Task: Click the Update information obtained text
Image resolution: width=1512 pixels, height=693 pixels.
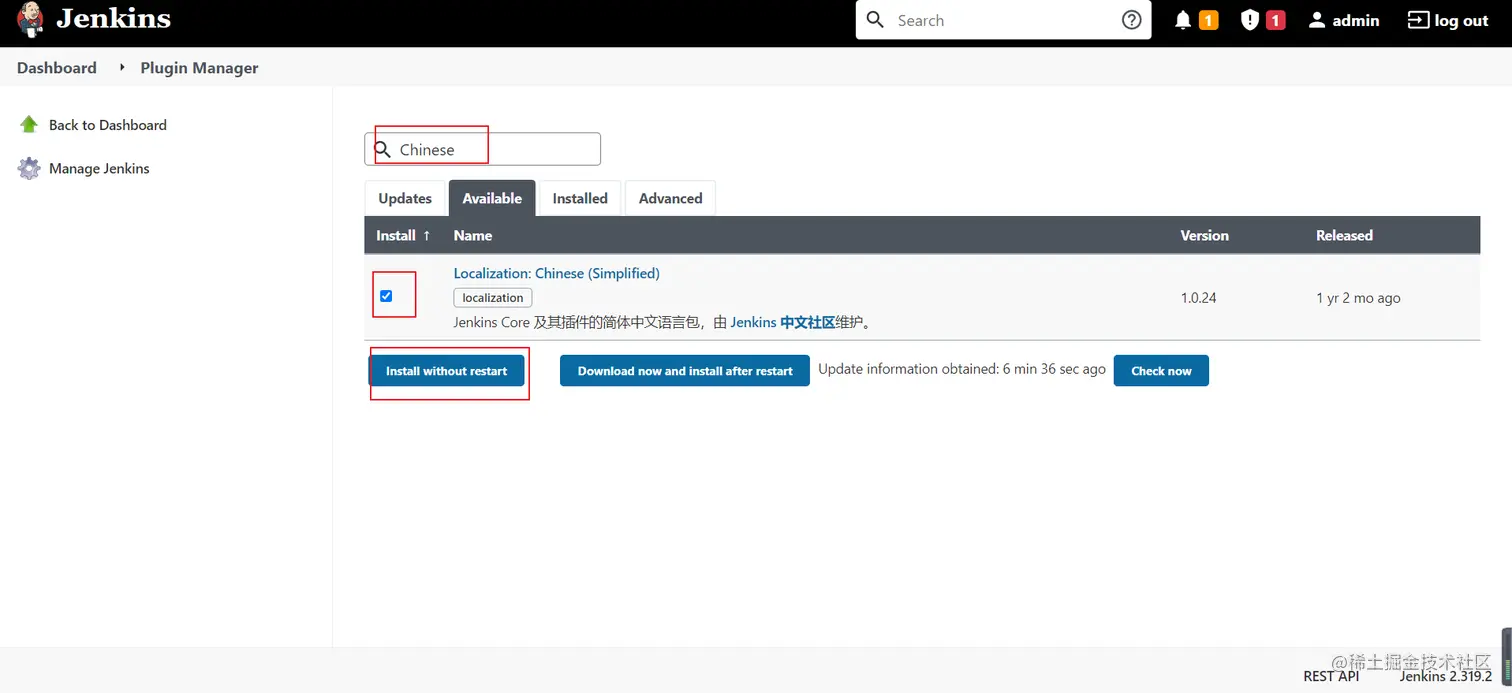Action: (x=962, y=369)
